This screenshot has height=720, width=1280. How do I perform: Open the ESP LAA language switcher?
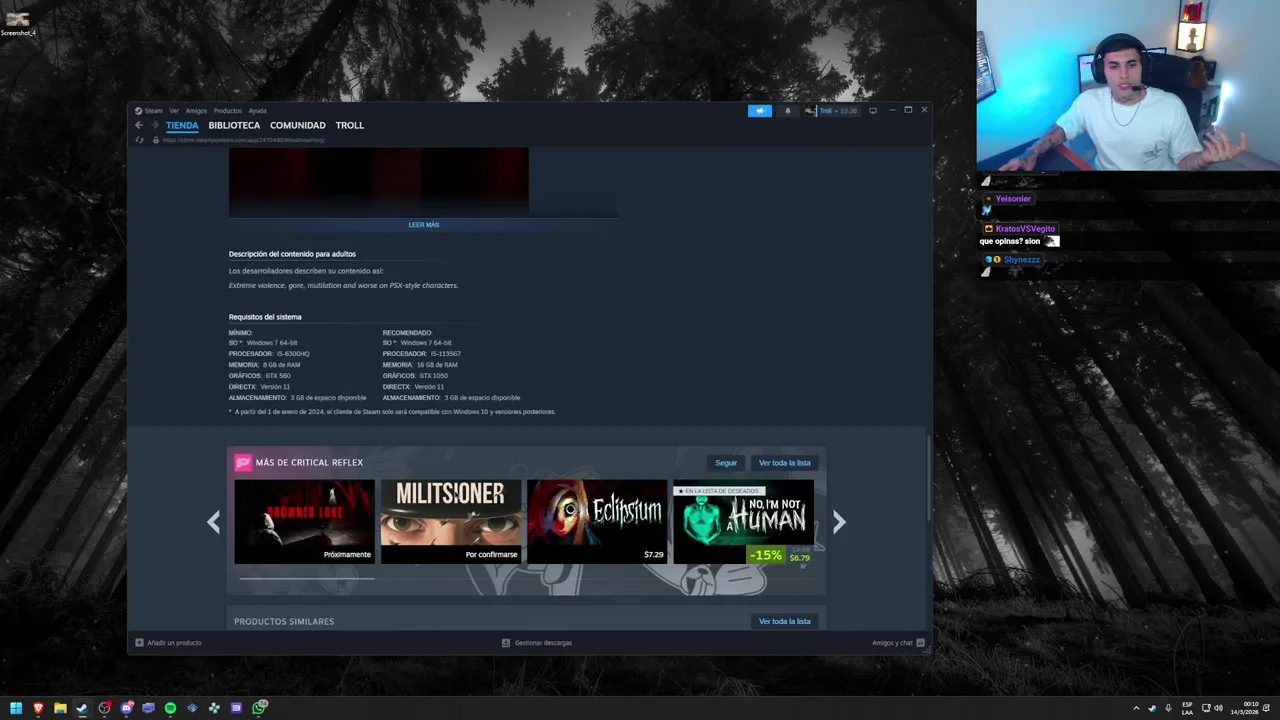[x=1187, y=708]
